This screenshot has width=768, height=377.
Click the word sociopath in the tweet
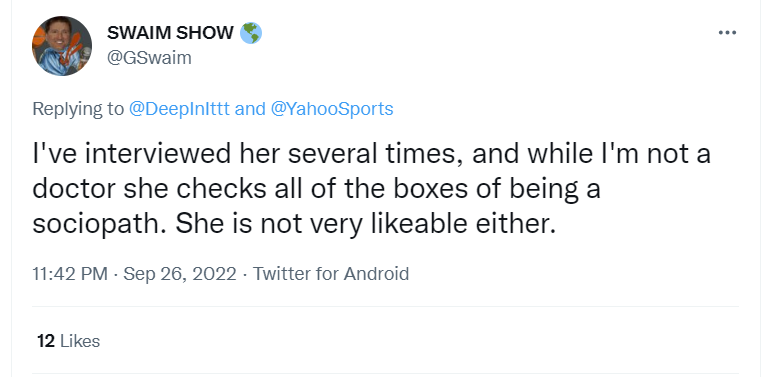tap(96, 225)
